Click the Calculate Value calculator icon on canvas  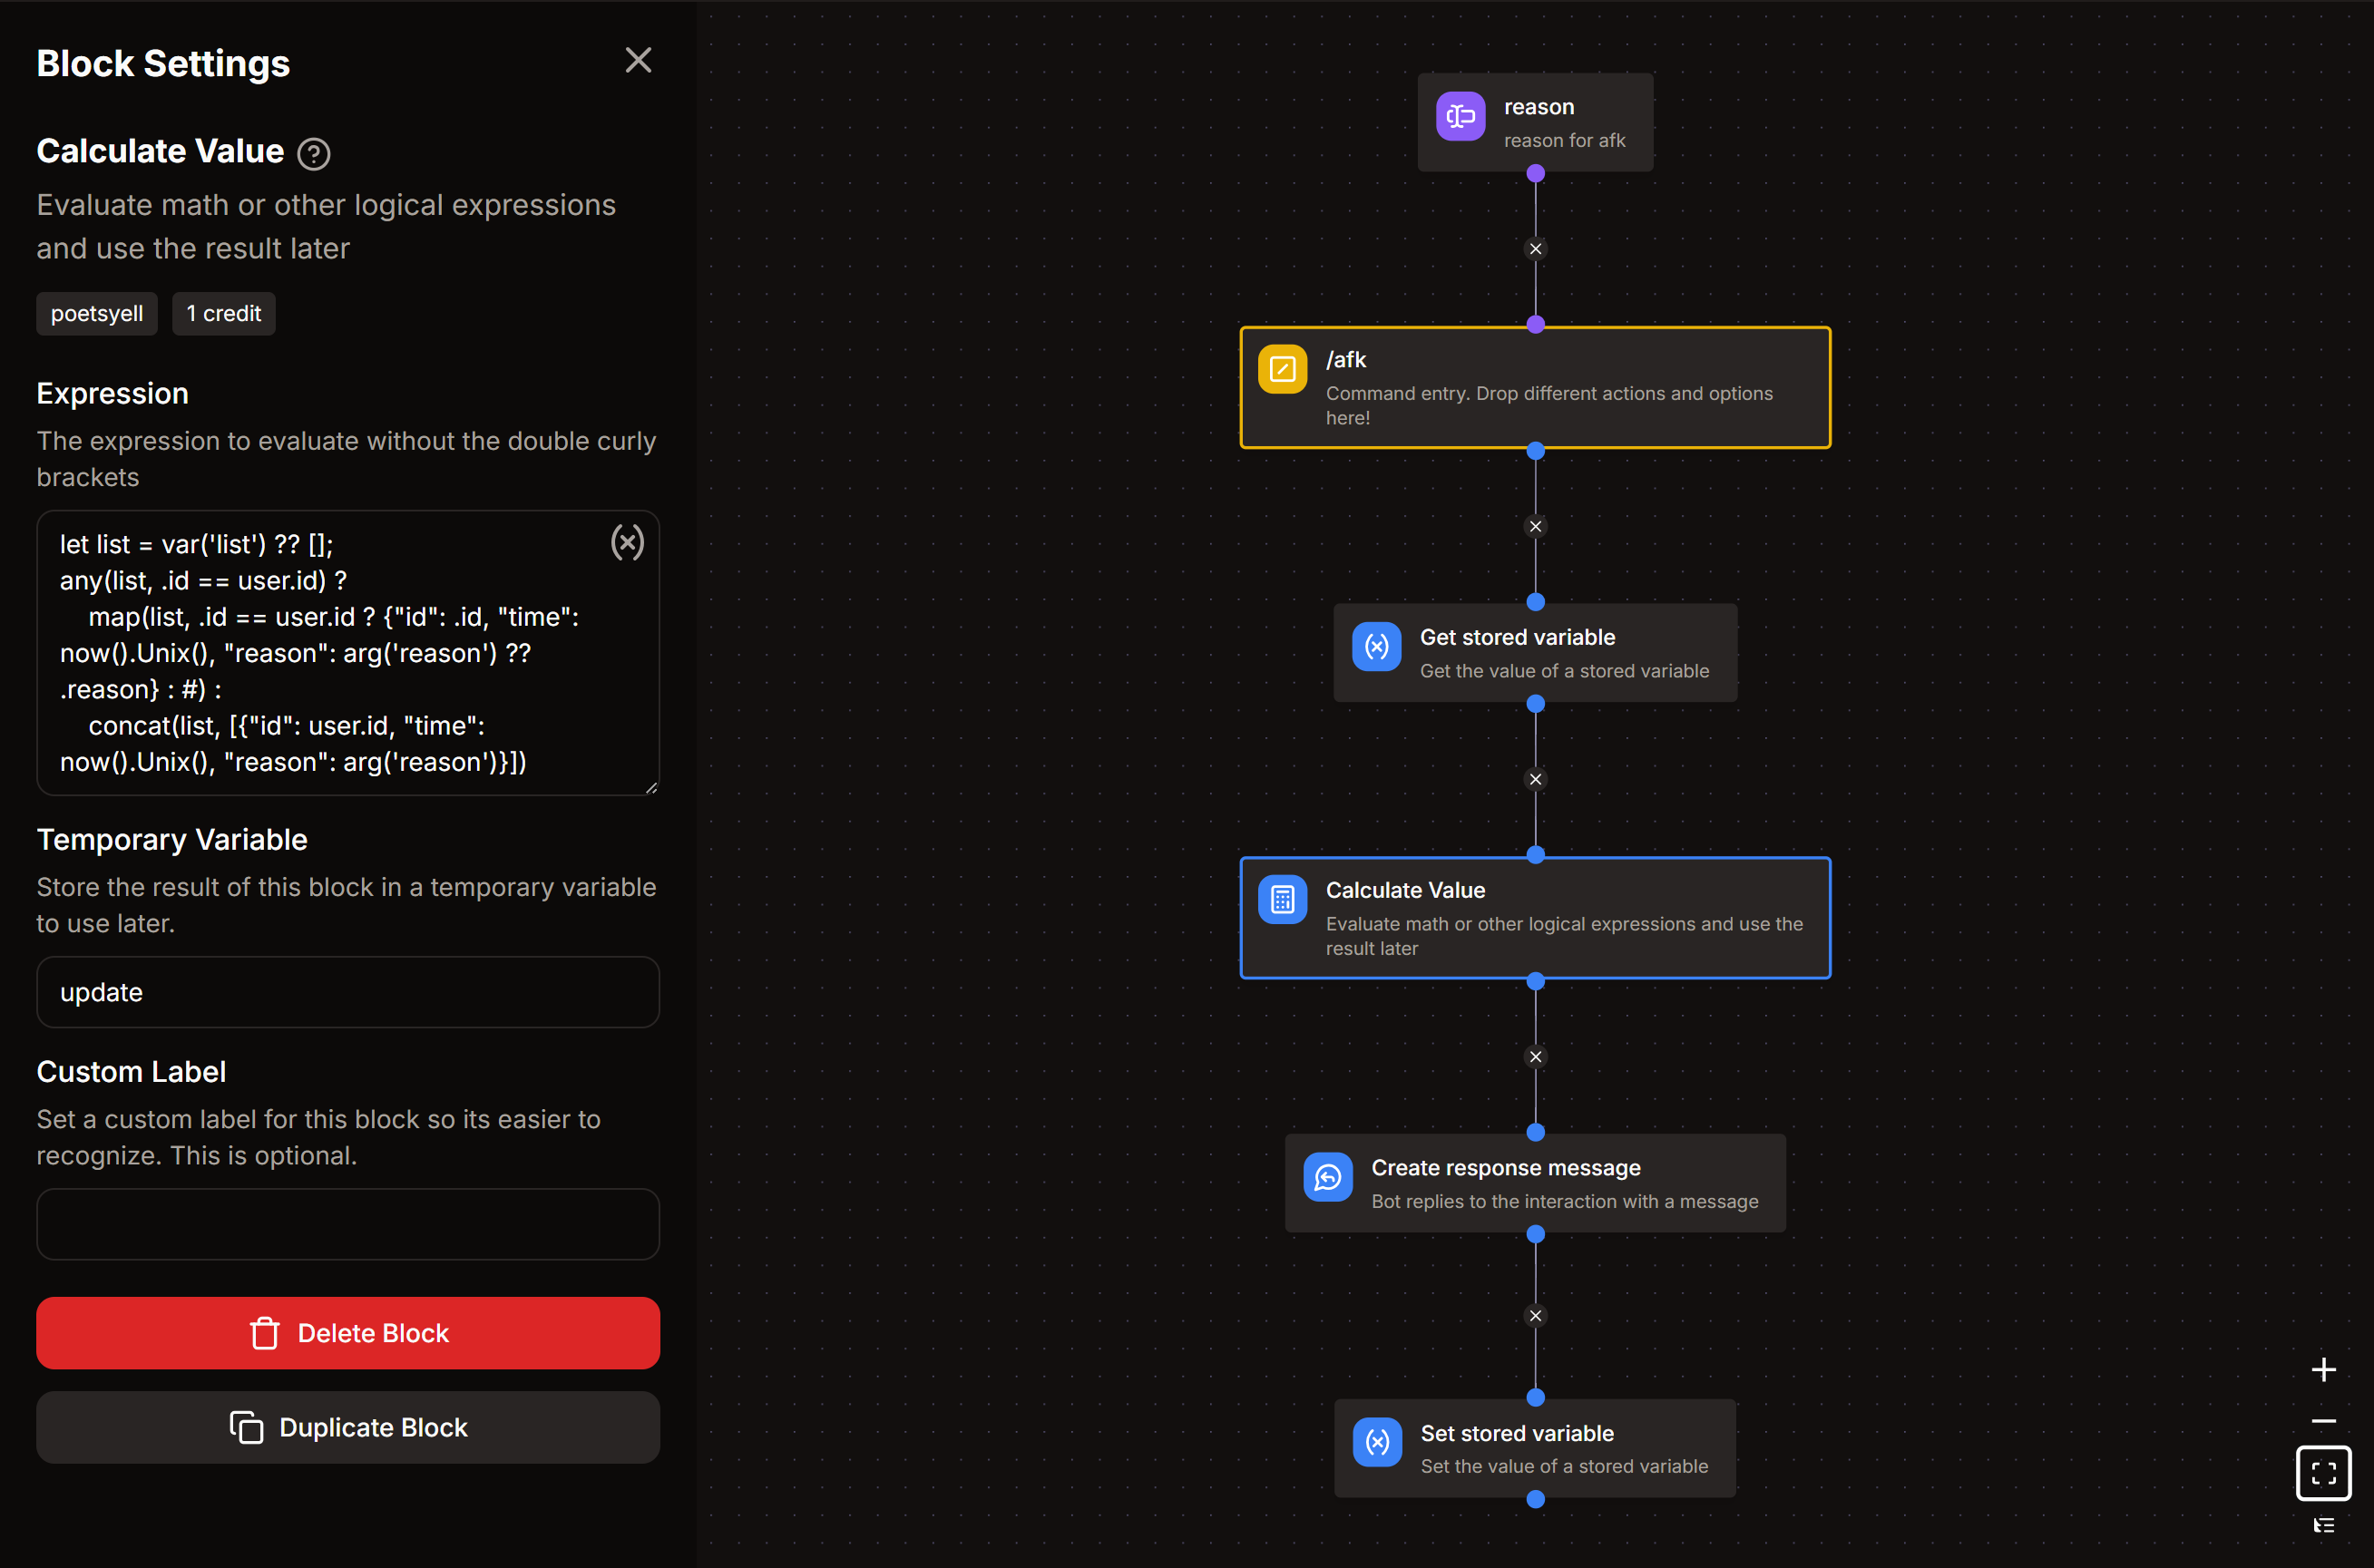click(x=1282, y=900)
